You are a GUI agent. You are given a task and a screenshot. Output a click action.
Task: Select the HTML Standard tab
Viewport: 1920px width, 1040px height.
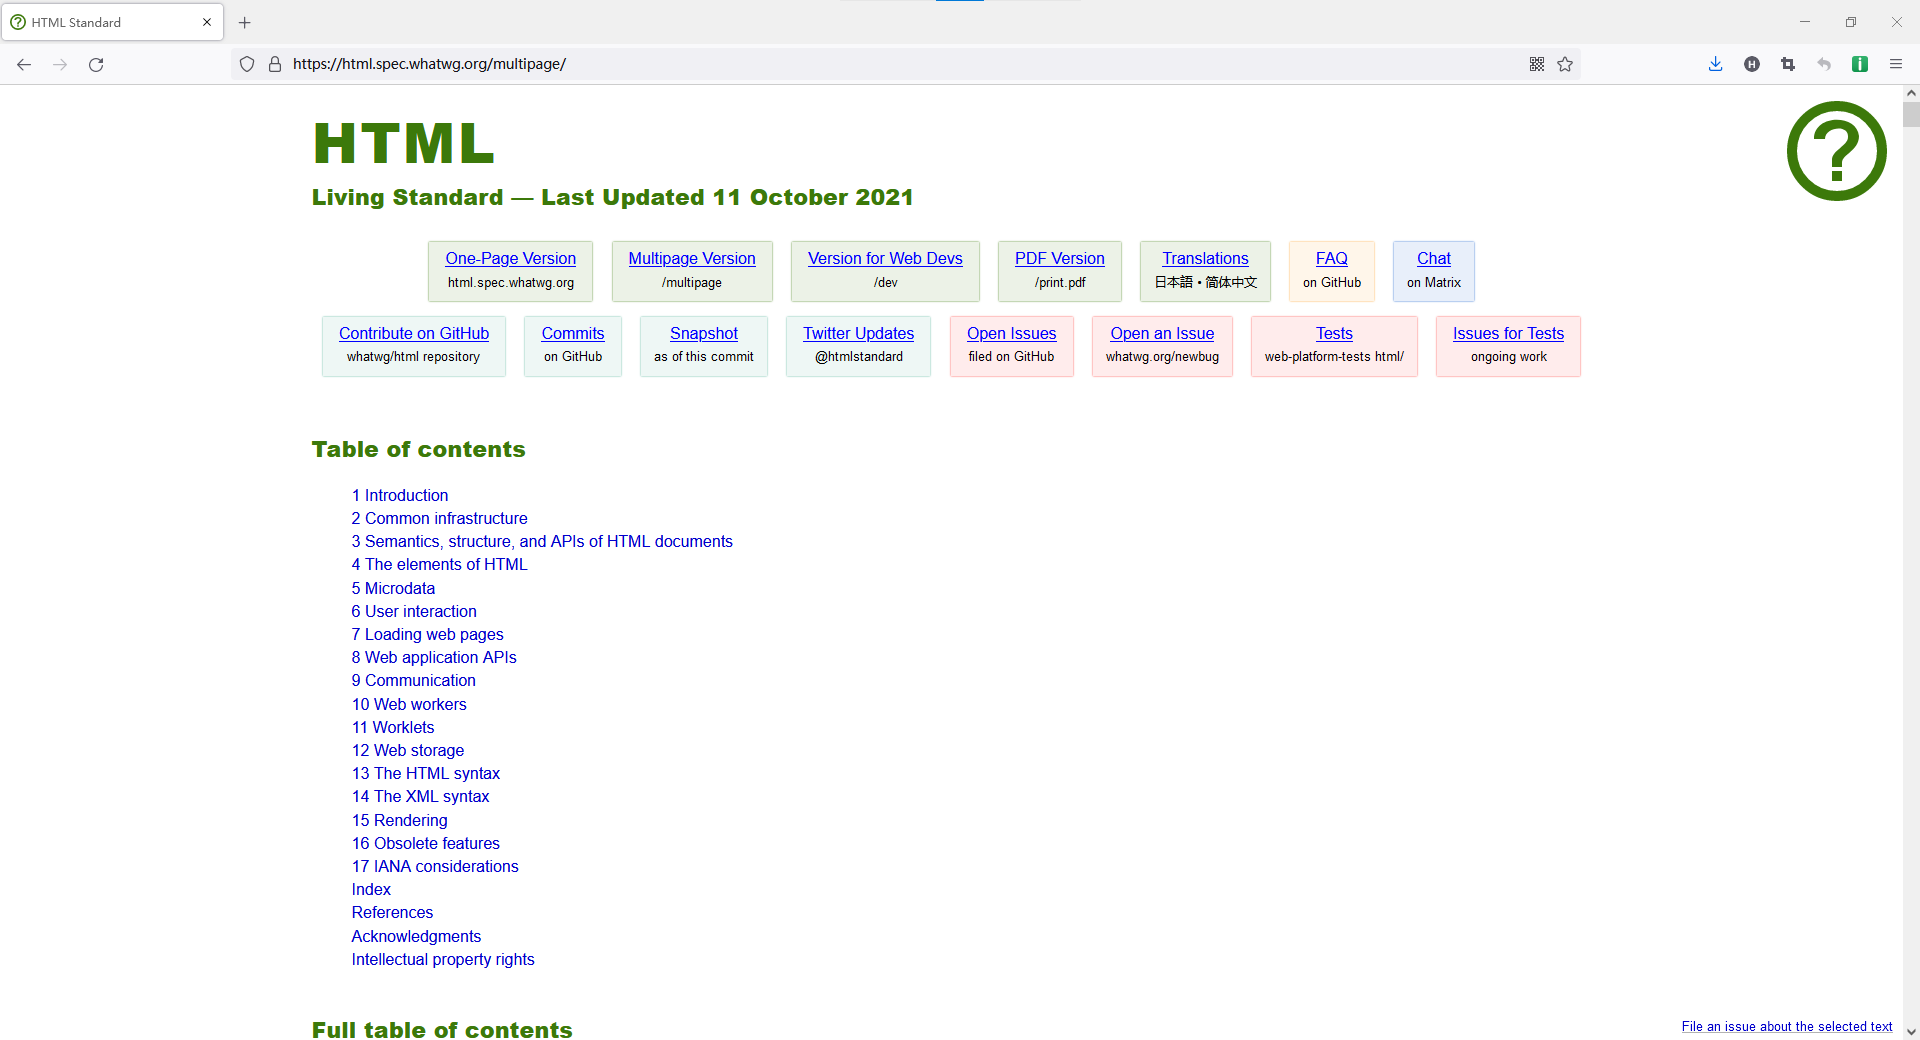point(112,22)
